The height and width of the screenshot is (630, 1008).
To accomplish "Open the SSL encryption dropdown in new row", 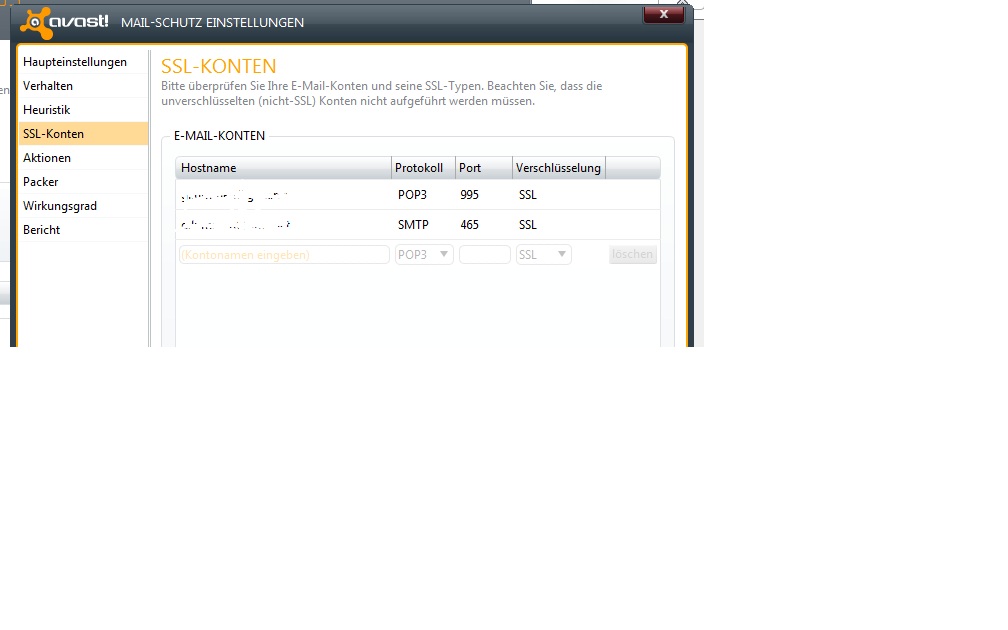I will (544, 255).
